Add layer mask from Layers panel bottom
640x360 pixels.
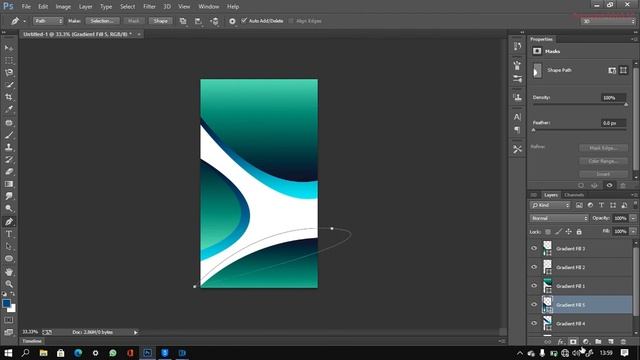pyautogui.click(x=573, y=341)
